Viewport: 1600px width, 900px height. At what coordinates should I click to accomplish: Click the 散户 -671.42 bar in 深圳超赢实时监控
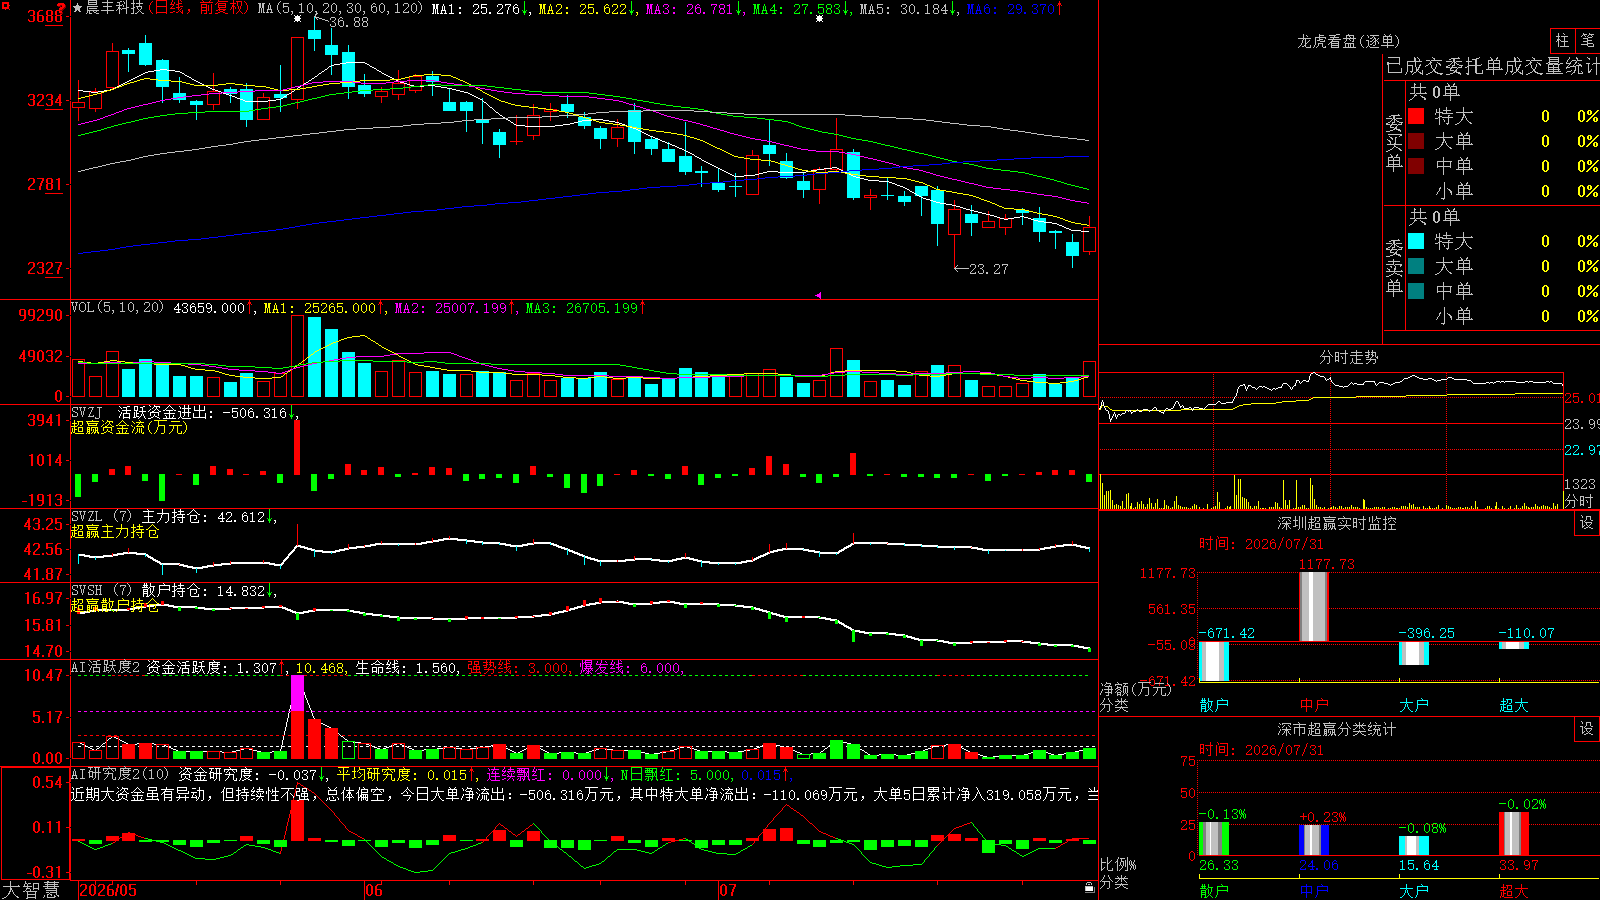click(x=1214, y=662)
